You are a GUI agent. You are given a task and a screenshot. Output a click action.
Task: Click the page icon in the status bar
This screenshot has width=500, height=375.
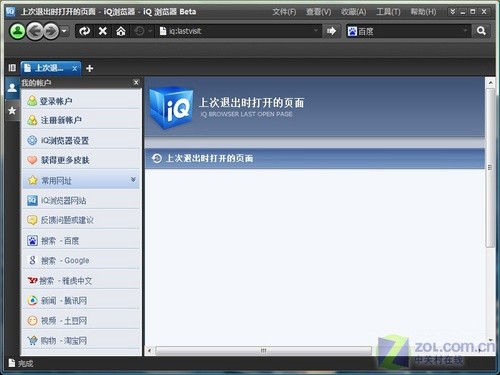point(12,363)
